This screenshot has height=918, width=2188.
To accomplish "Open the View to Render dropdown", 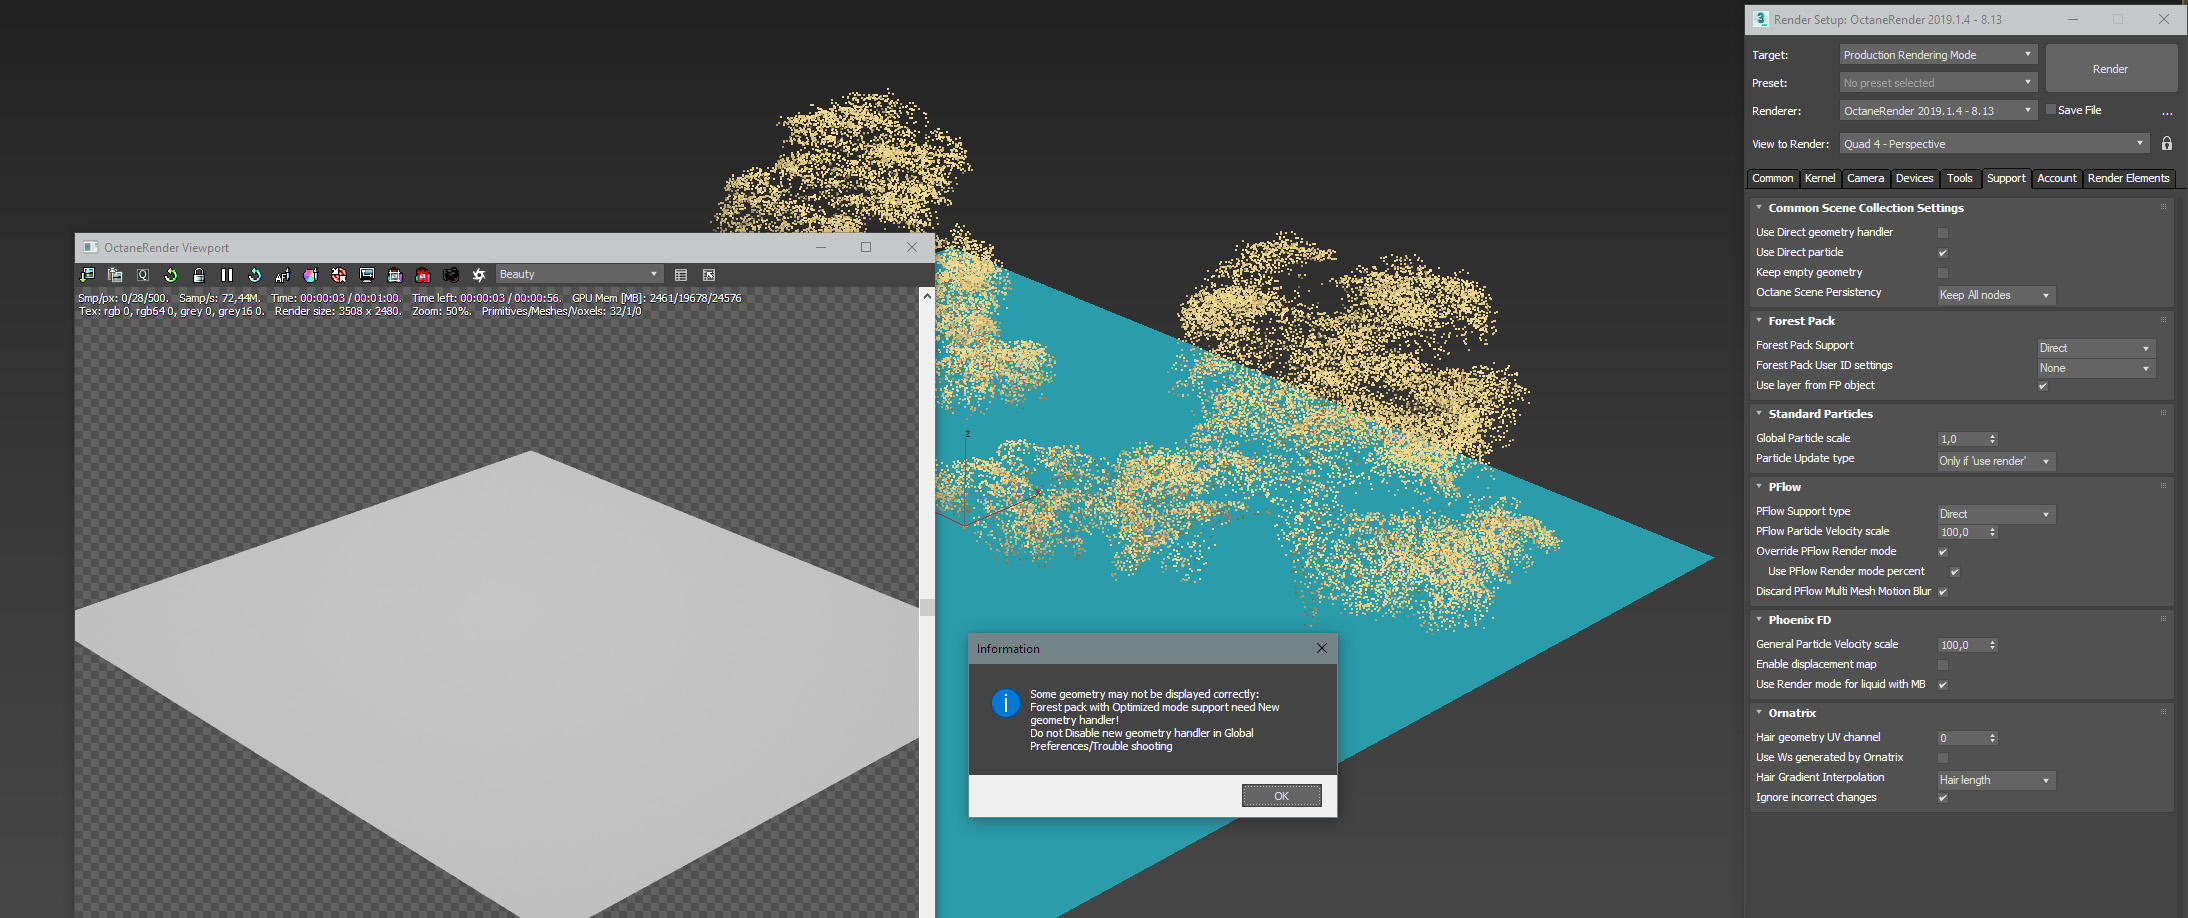I will (x=1994, y=144).
